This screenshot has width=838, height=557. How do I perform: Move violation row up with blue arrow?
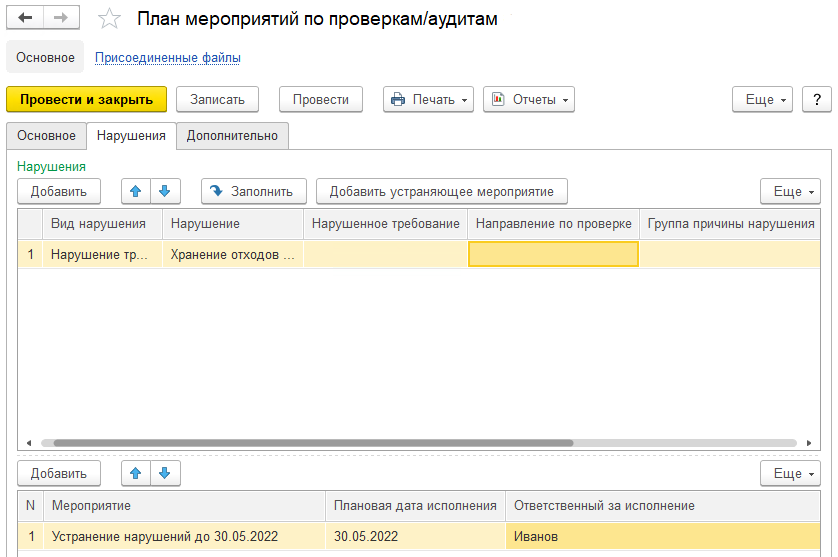tap(136, 191)
